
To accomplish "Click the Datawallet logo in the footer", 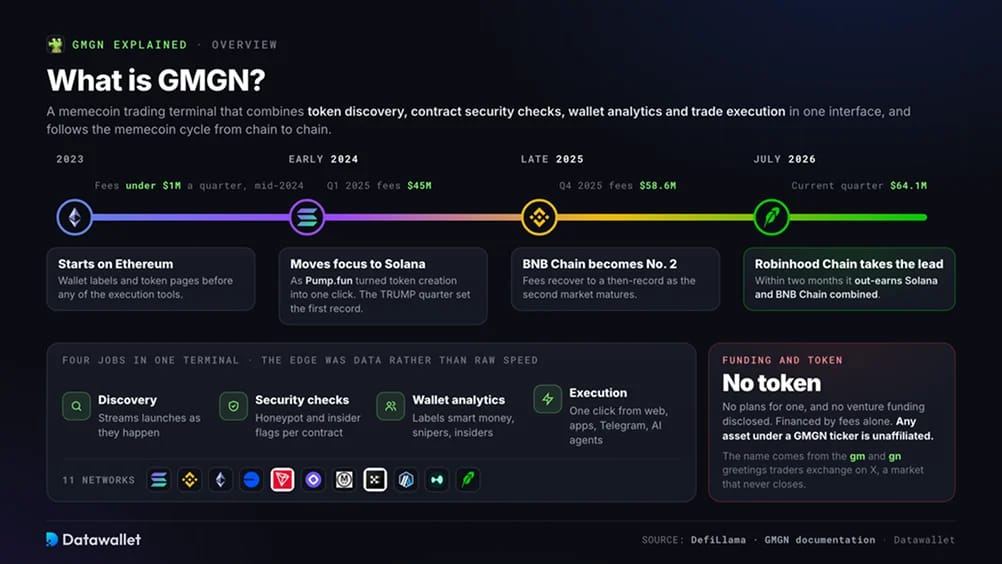I will click(x=52, y=540).
